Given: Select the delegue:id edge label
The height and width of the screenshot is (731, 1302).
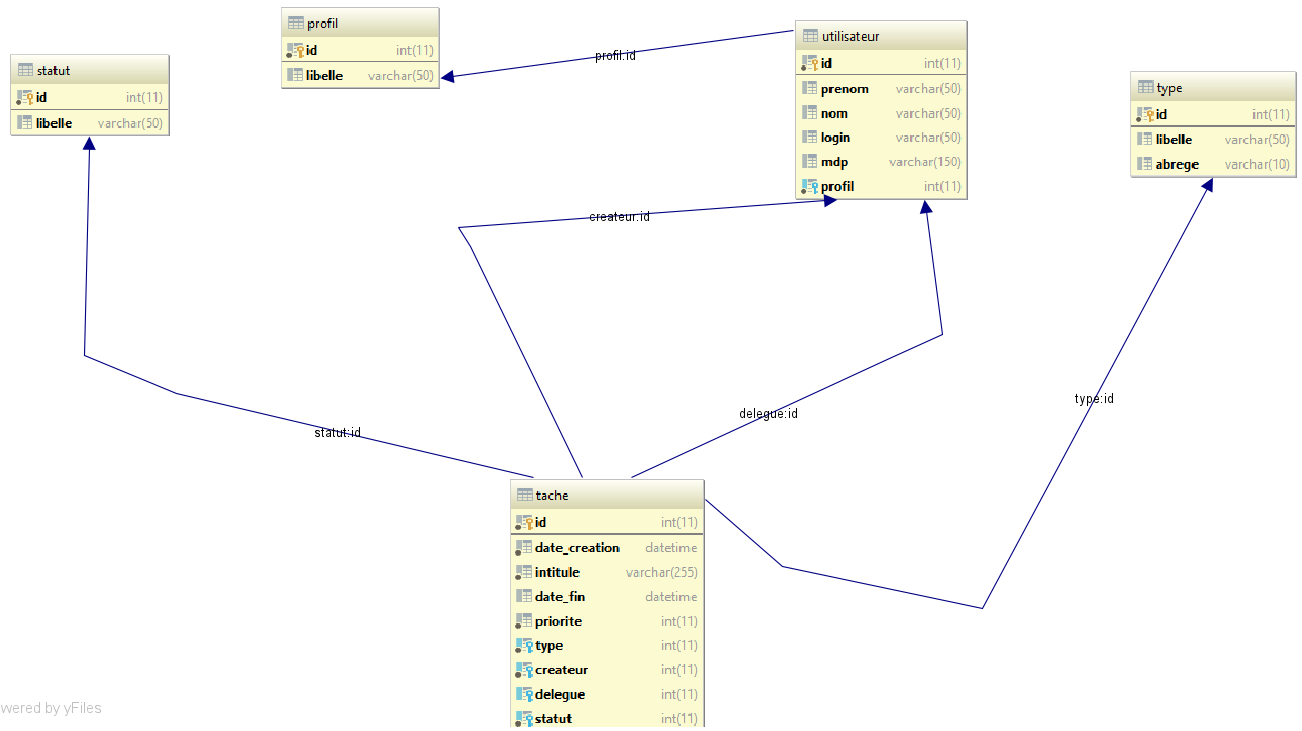Looking at the screenshot, I should [x=768, y=414].
